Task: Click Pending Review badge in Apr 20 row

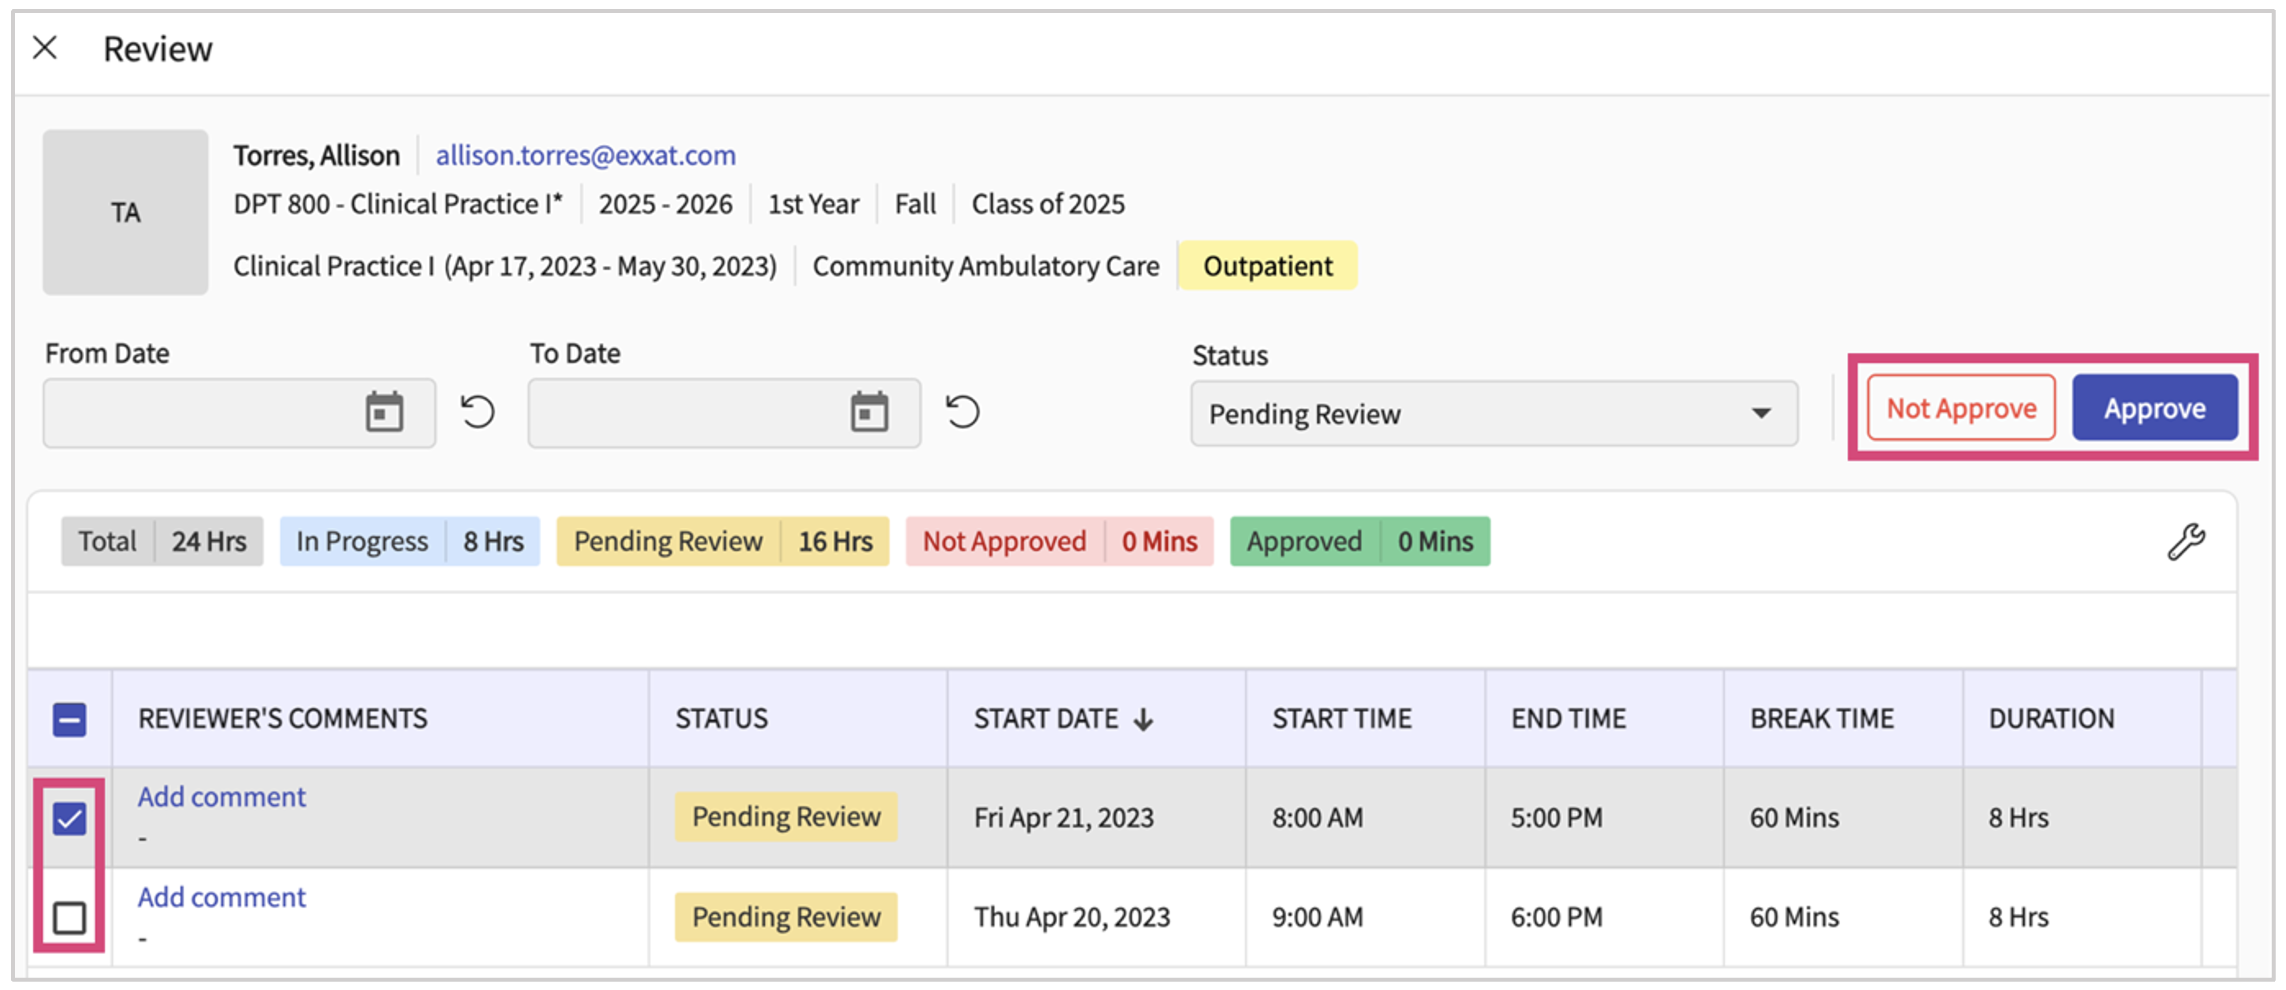Action: (786, 917)
